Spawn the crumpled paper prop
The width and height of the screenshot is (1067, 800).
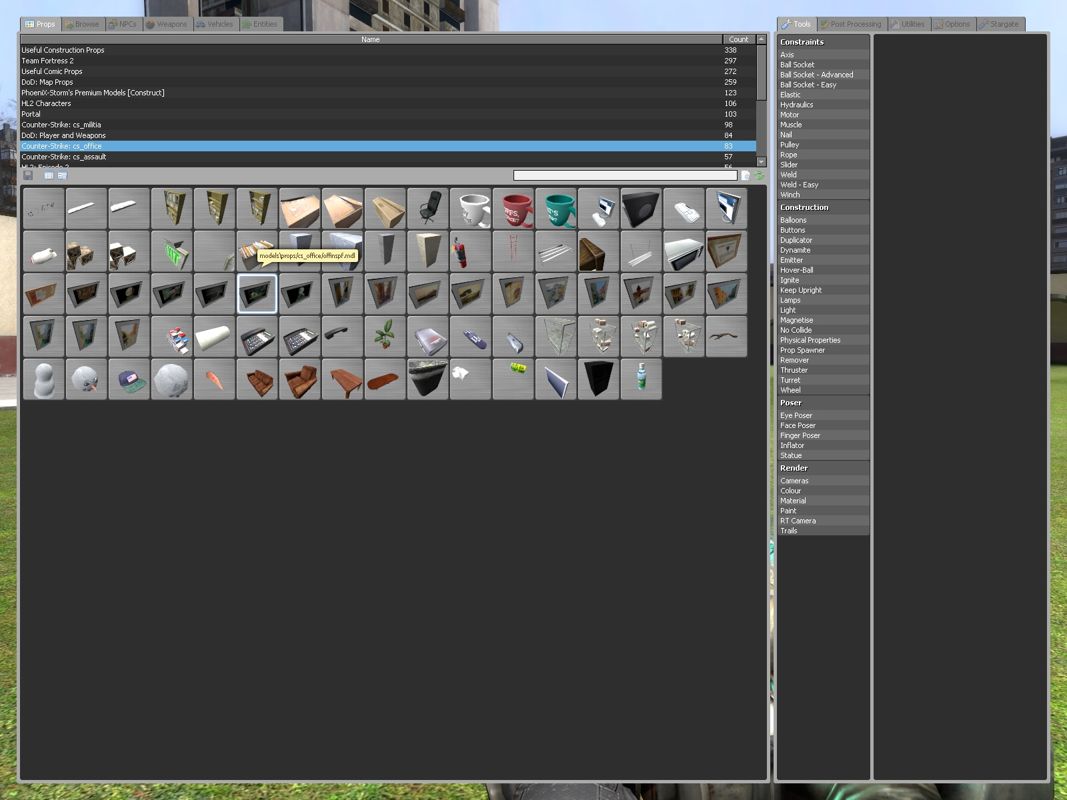pos(471,380)
